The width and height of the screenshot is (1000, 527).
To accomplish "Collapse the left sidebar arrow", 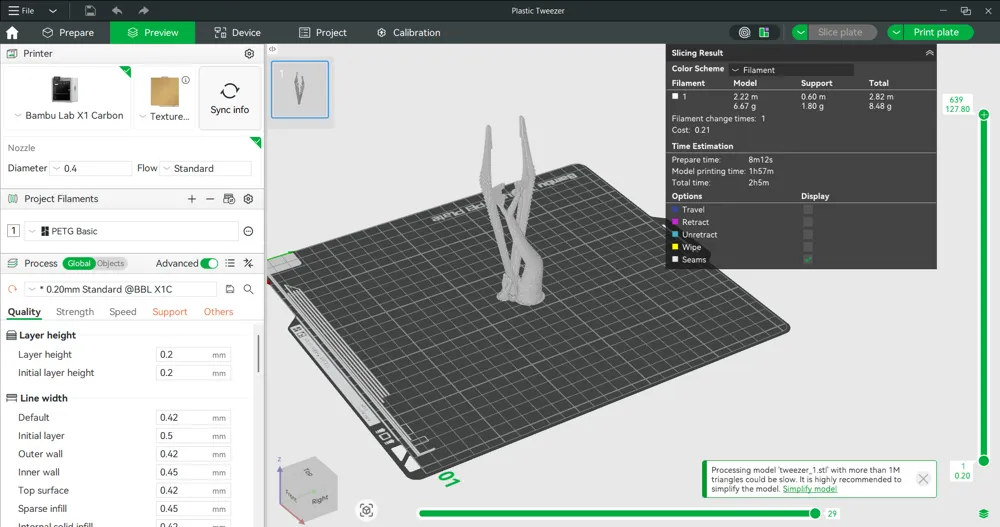I will (x=272, y=49).
